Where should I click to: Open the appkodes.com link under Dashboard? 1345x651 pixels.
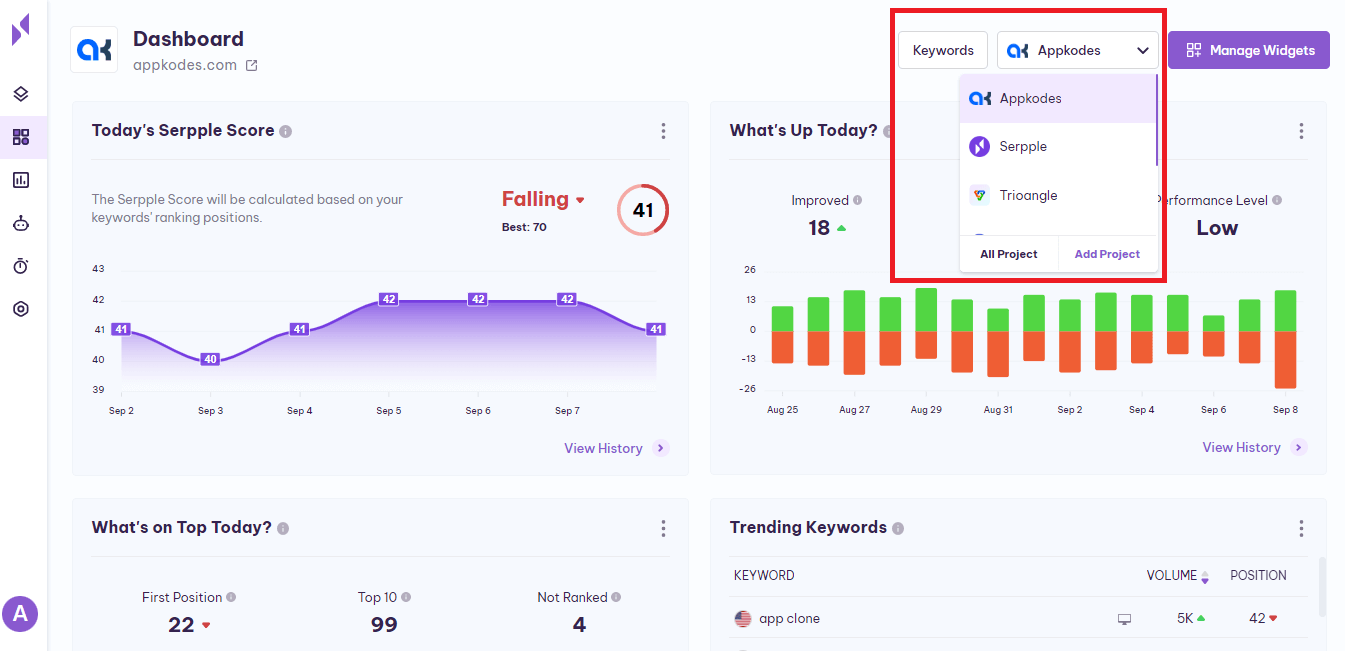pyautogui.click(x=185, y=65)
